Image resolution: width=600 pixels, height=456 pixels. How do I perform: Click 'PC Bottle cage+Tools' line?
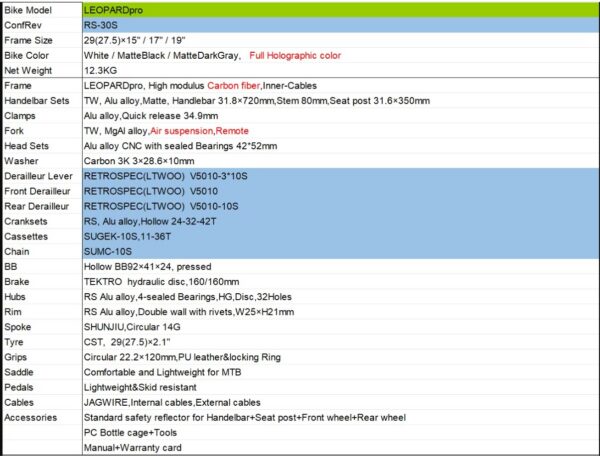[130, 433]
